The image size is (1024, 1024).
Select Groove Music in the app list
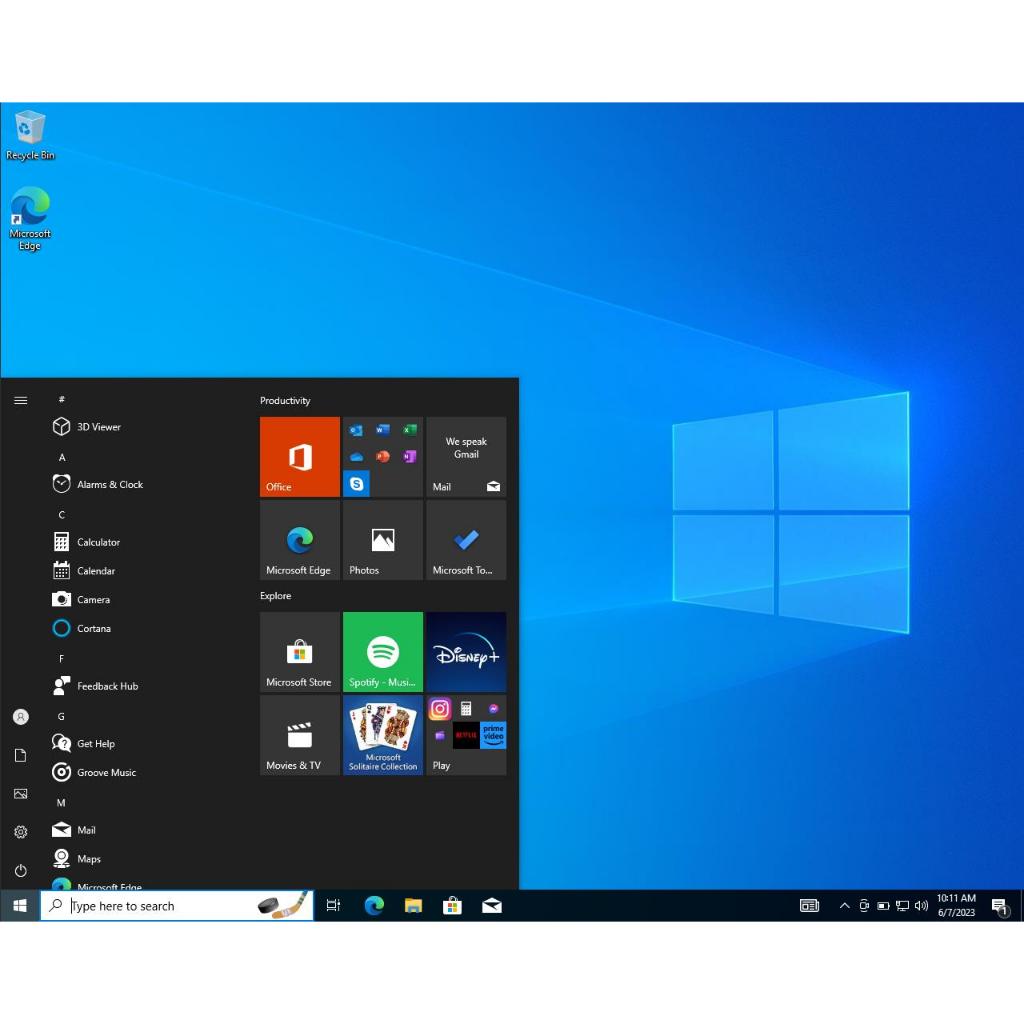point(106,772)
